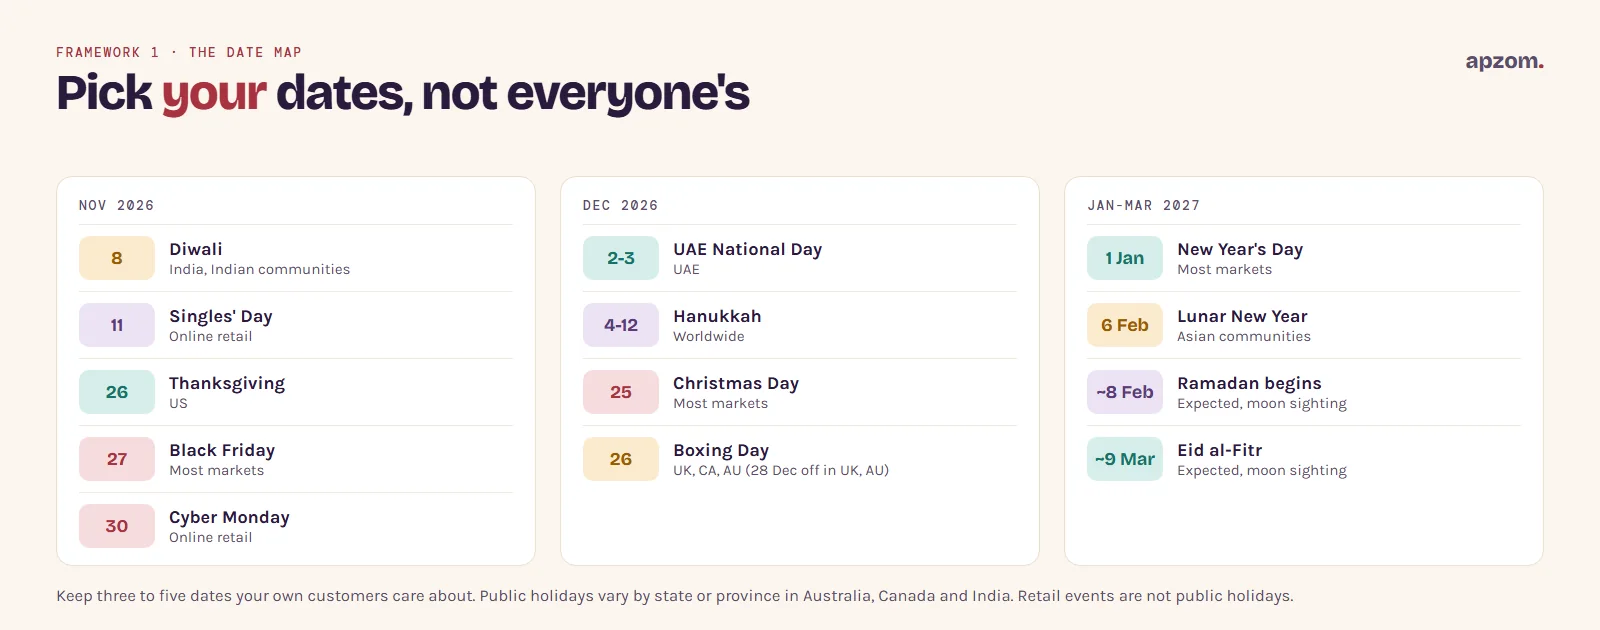Click 'Asian communities' subtitle

click(x=1244, y=336)
